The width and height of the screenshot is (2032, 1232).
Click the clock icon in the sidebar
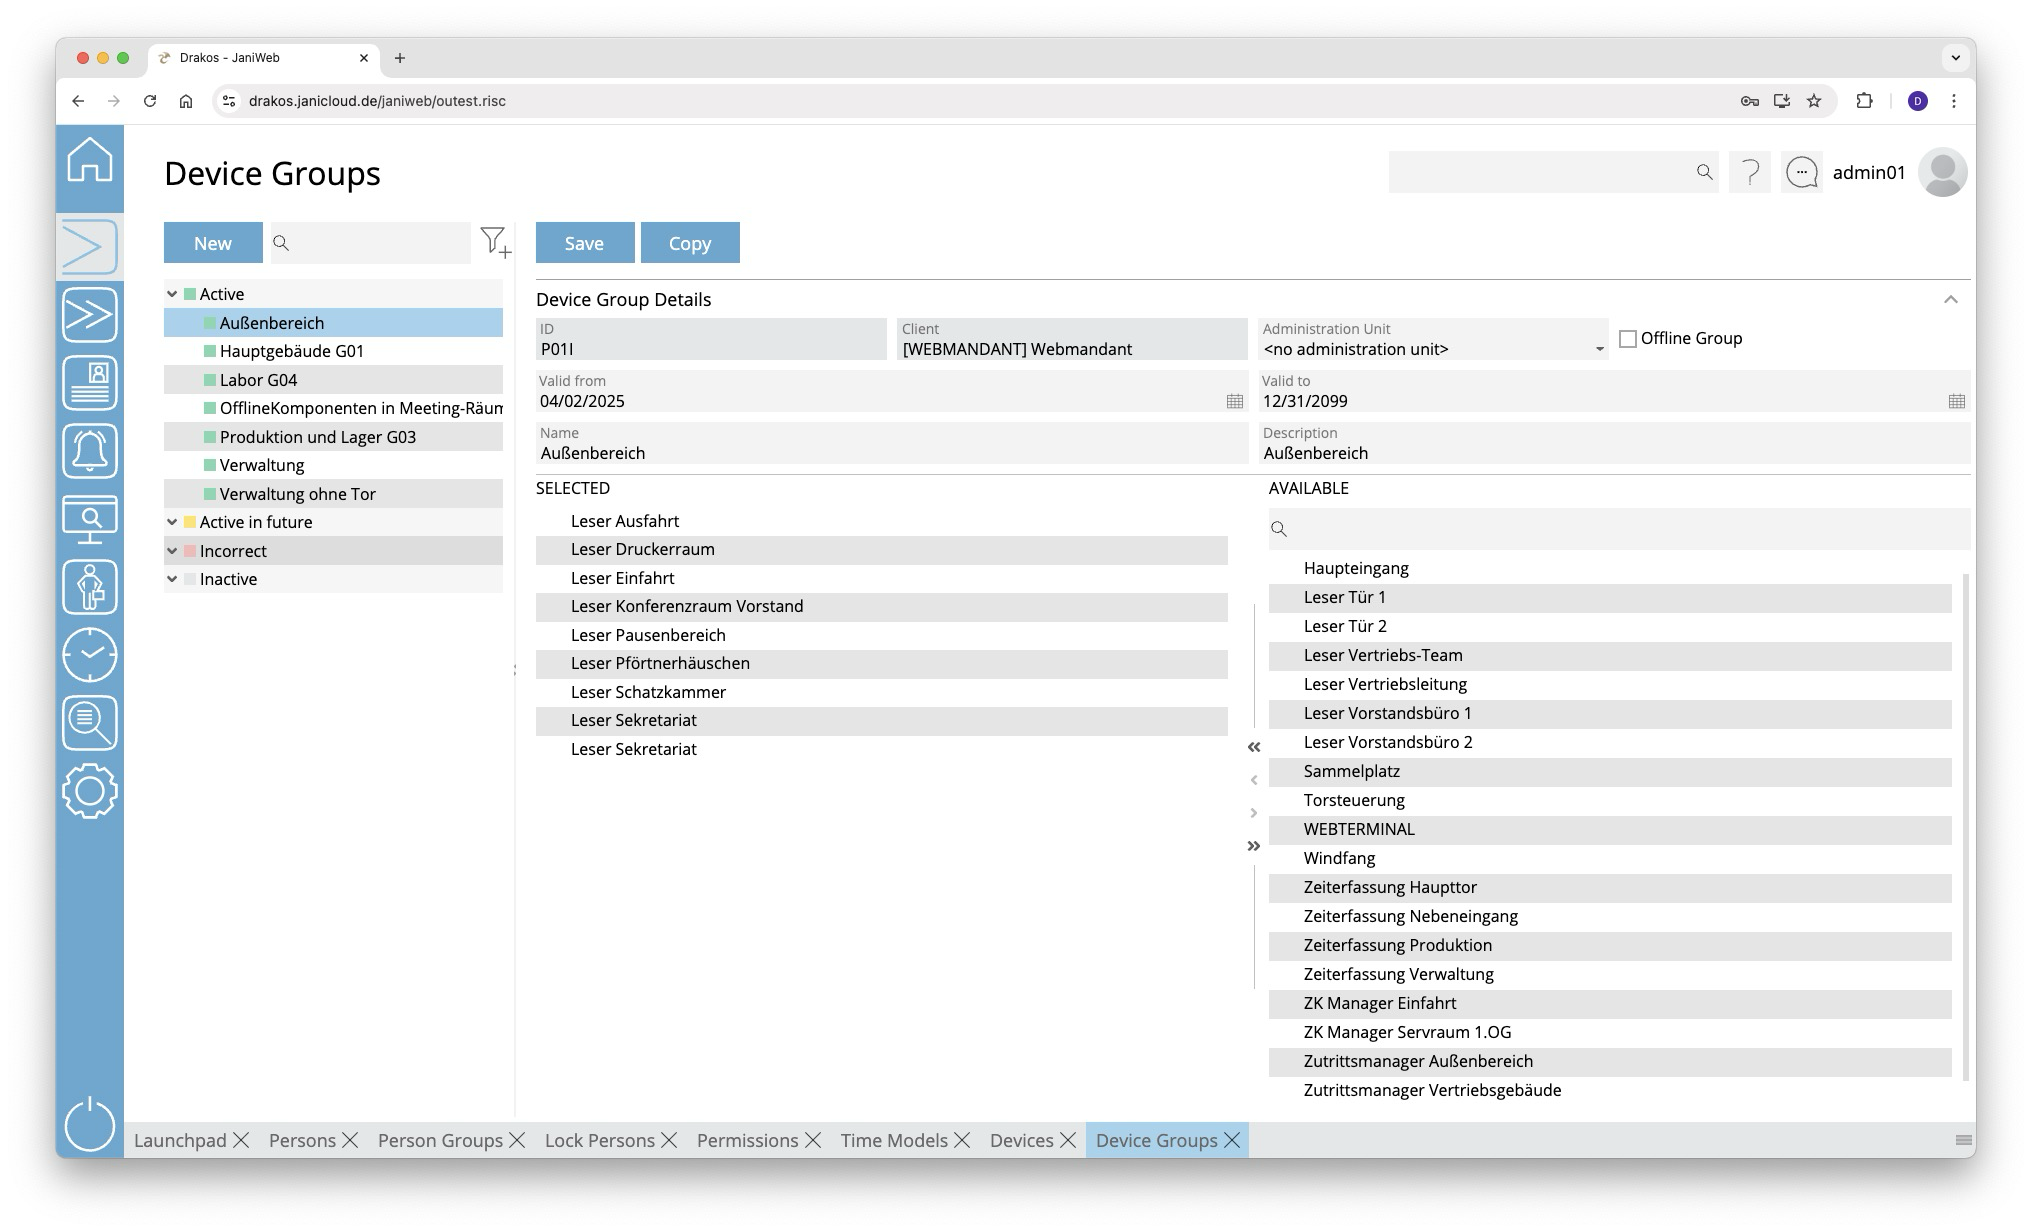pyautogui.click(x=90, y=655)
